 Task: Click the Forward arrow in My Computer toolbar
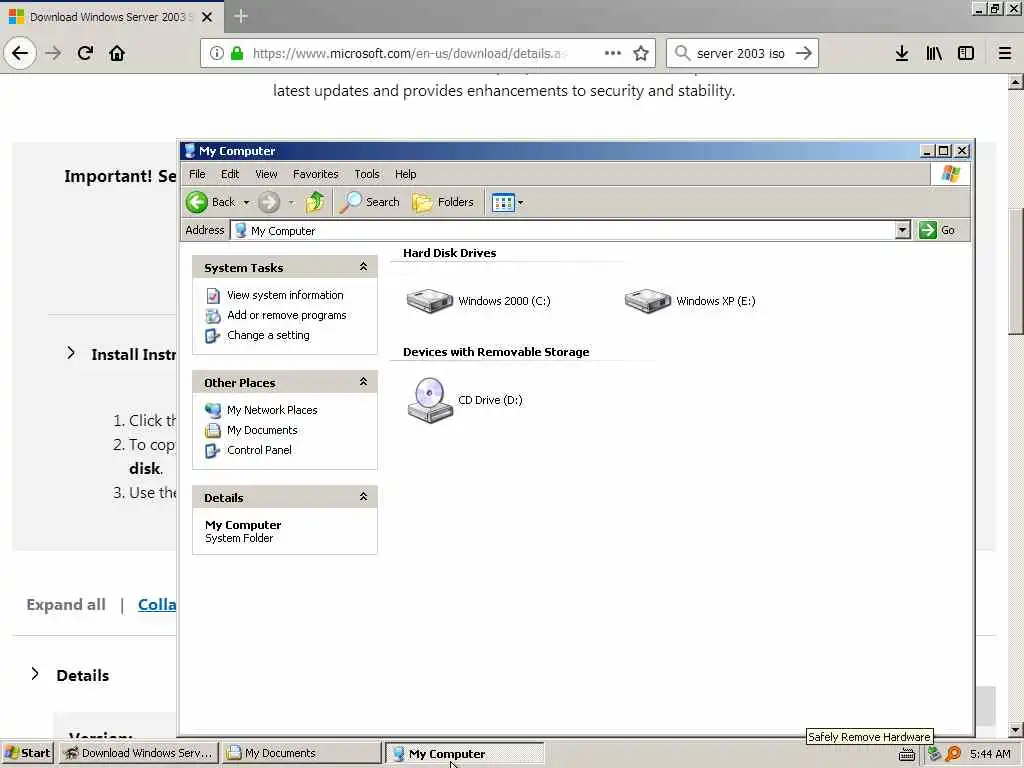(x=268, y=202)
